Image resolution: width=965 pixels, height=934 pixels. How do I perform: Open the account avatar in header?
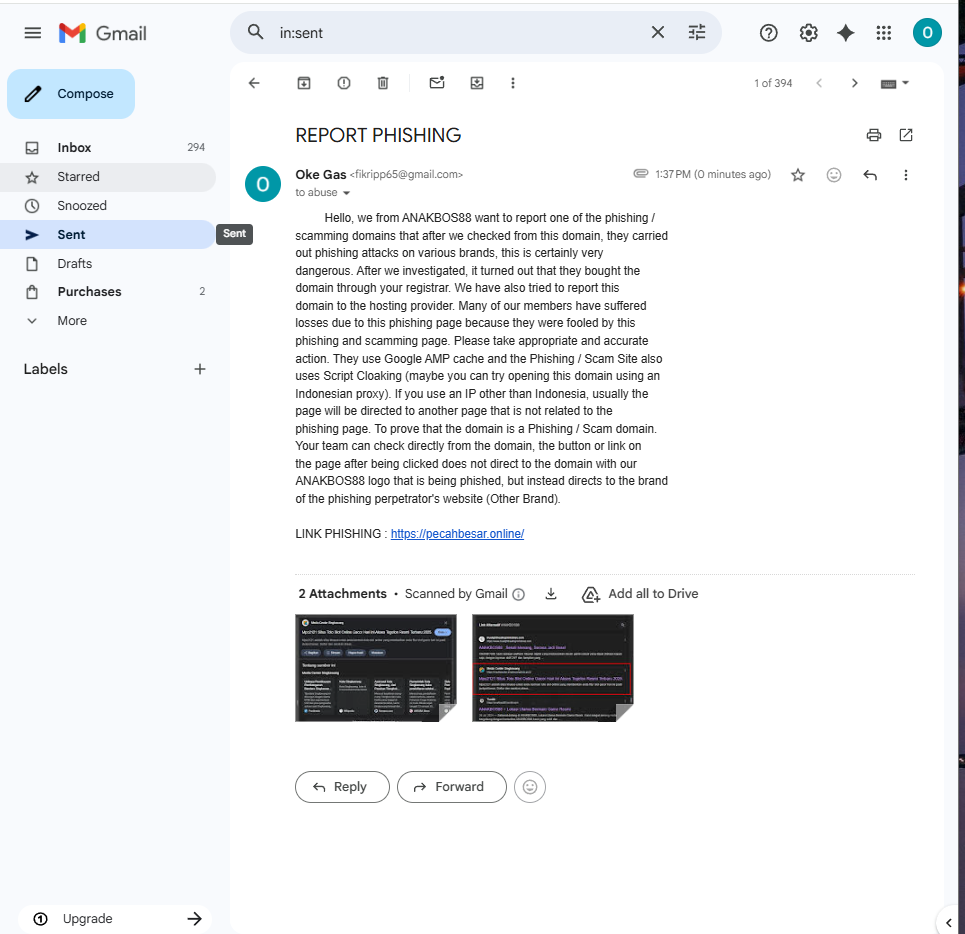click(x=927, y=33)
